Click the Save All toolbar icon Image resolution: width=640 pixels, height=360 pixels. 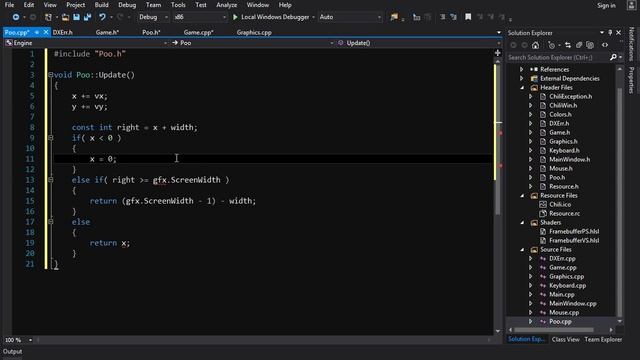pos(87,17)
